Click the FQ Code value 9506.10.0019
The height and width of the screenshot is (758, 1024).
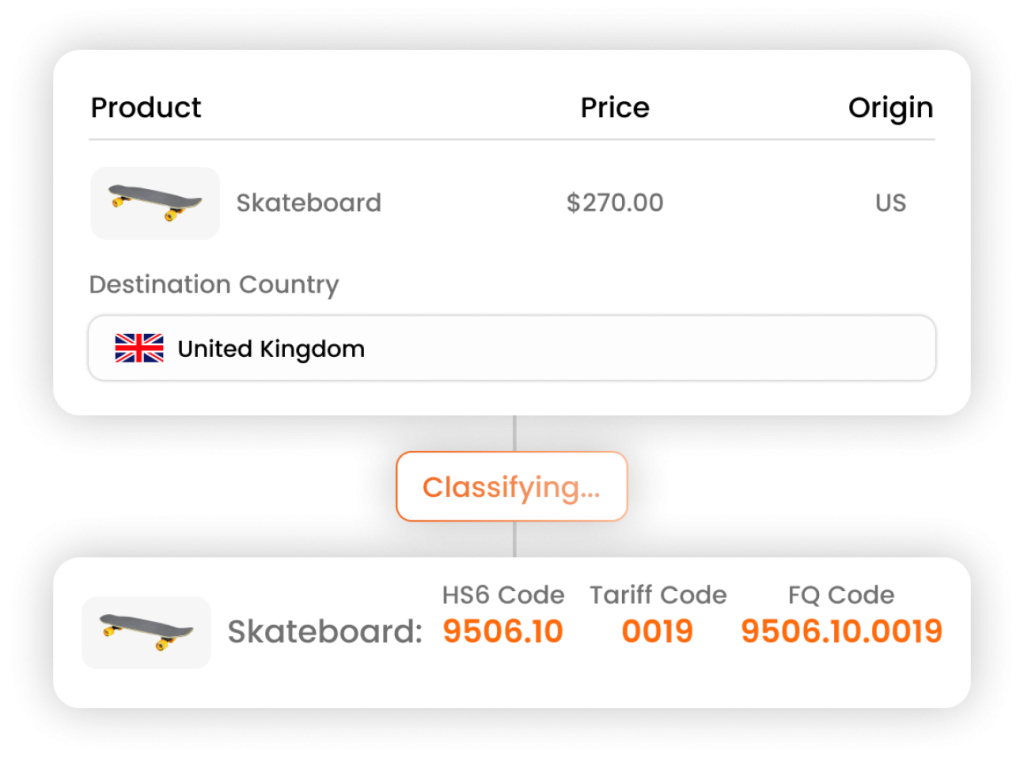click(x=841, y=632)
